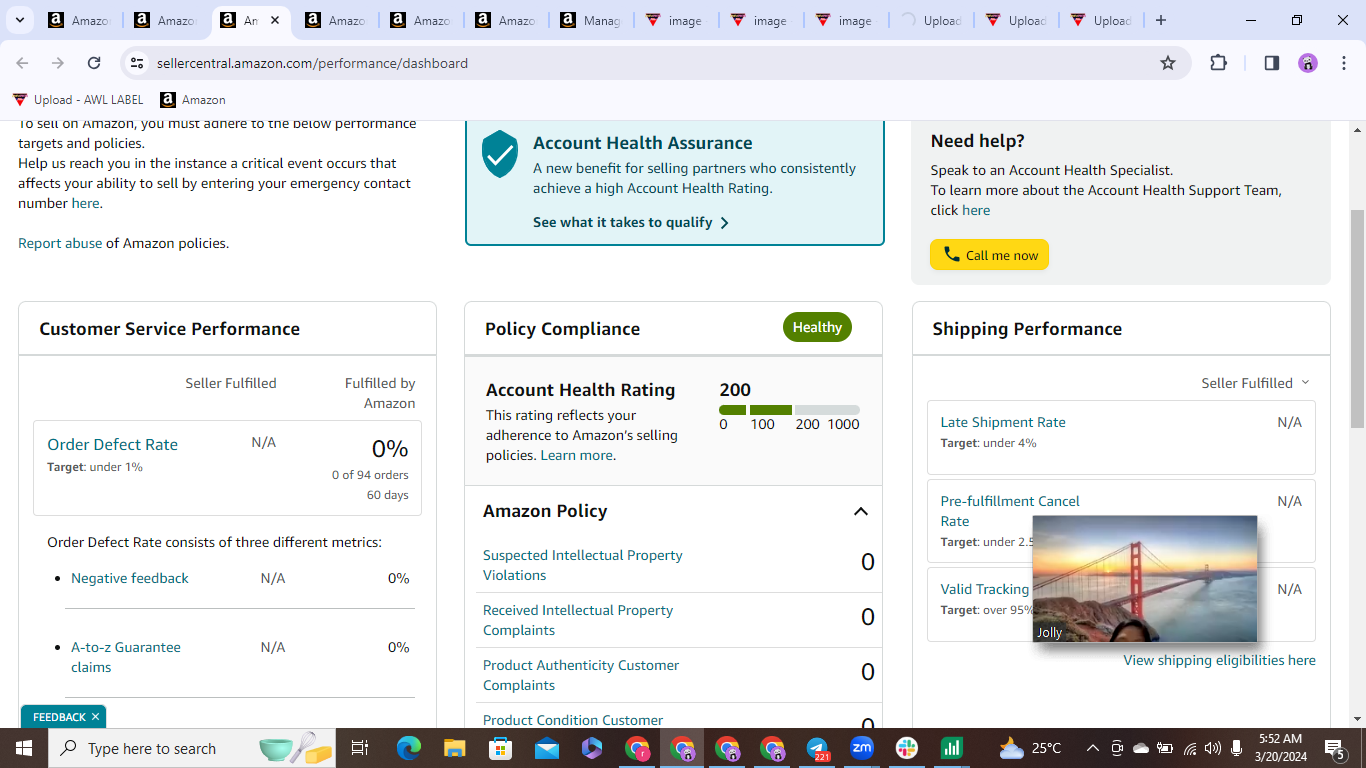Screen dimensions: 1366x768
Task: Open File Explorer from the taskbar
Action: (x=455, y=748)
